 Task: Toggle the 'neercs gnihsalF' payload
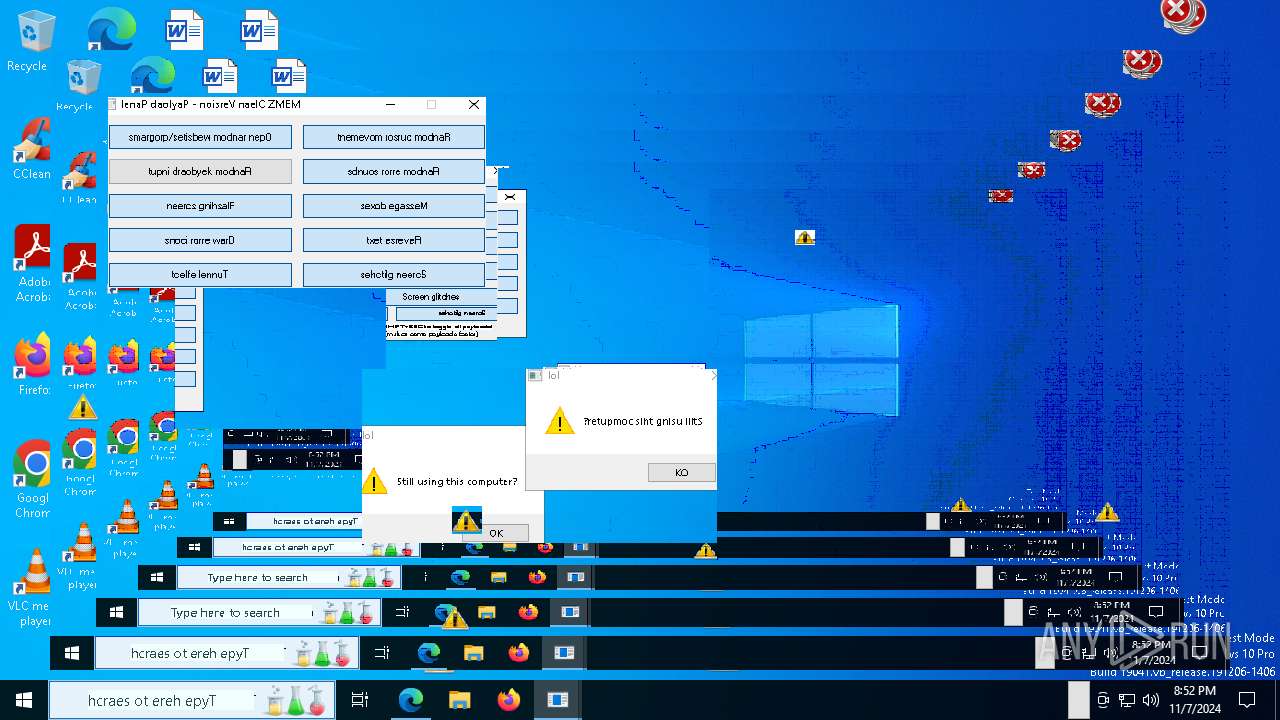coord(200,206)
